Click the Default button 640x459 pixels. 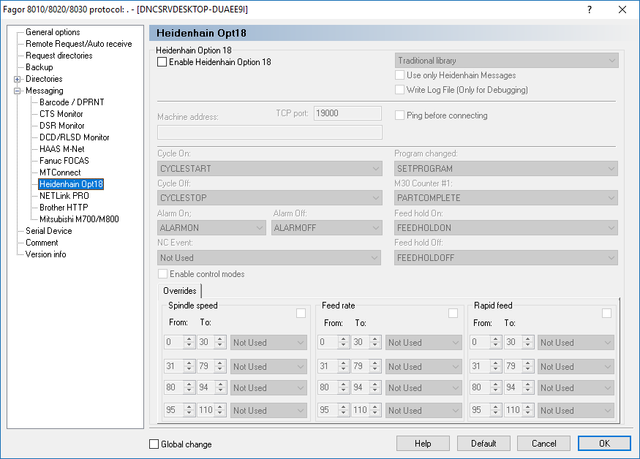[x=483, y=443]
